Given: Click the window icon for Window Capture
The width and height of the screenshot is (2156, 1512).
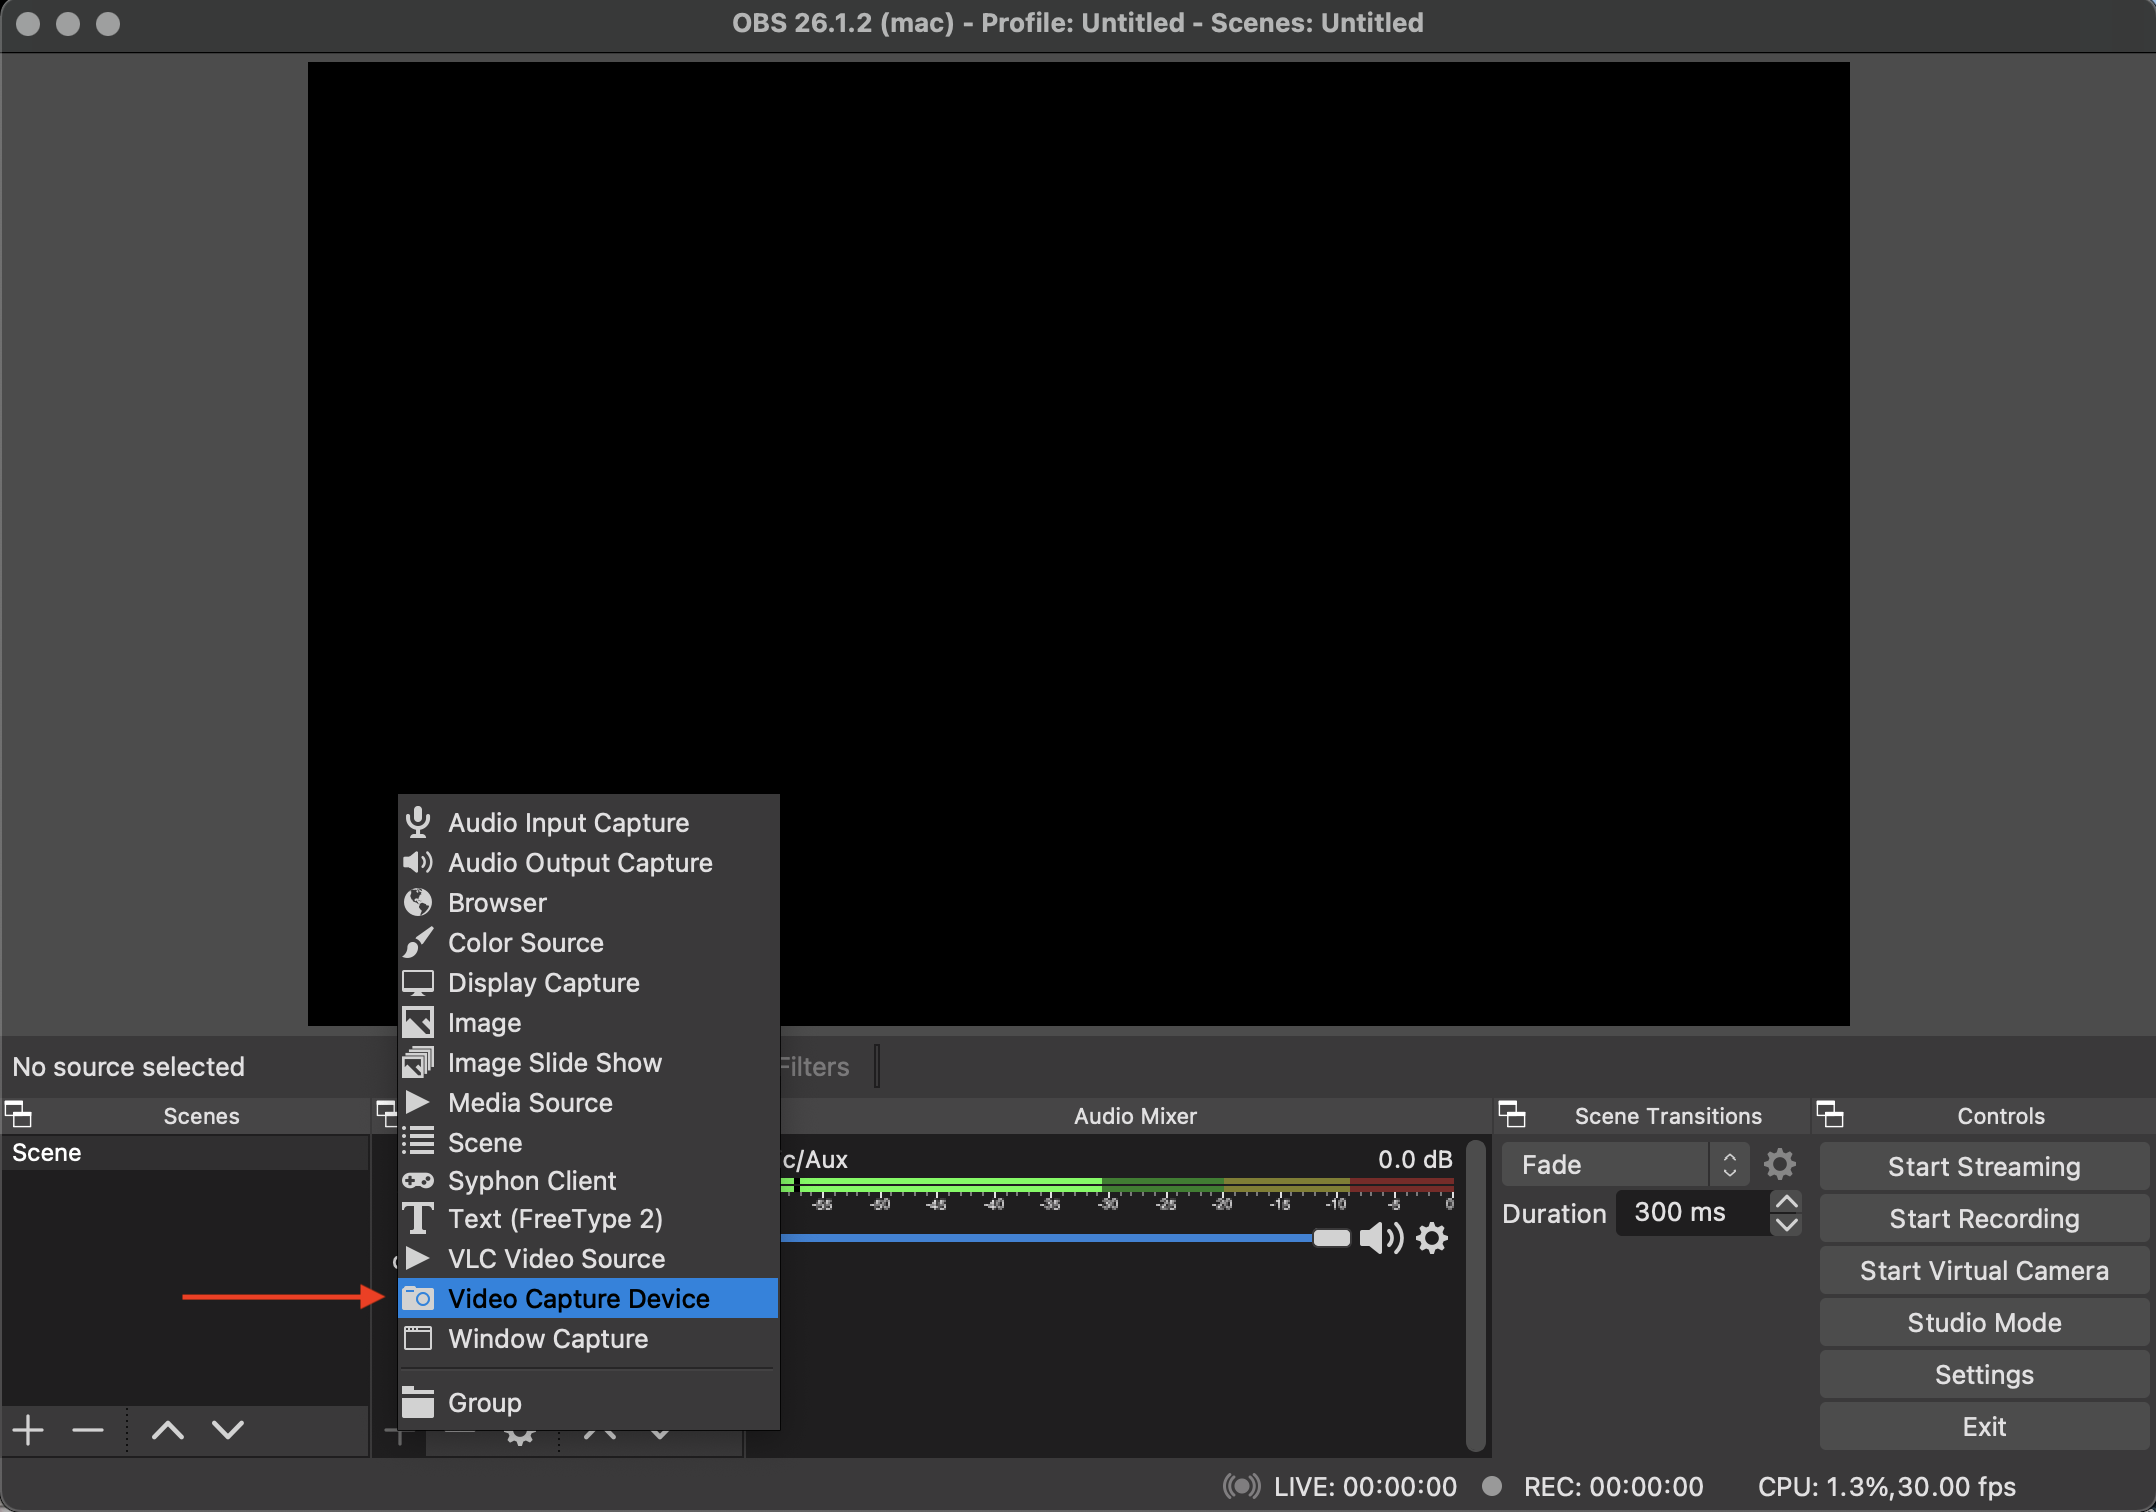Looking at the screenshot, I should click(418, 1338).
